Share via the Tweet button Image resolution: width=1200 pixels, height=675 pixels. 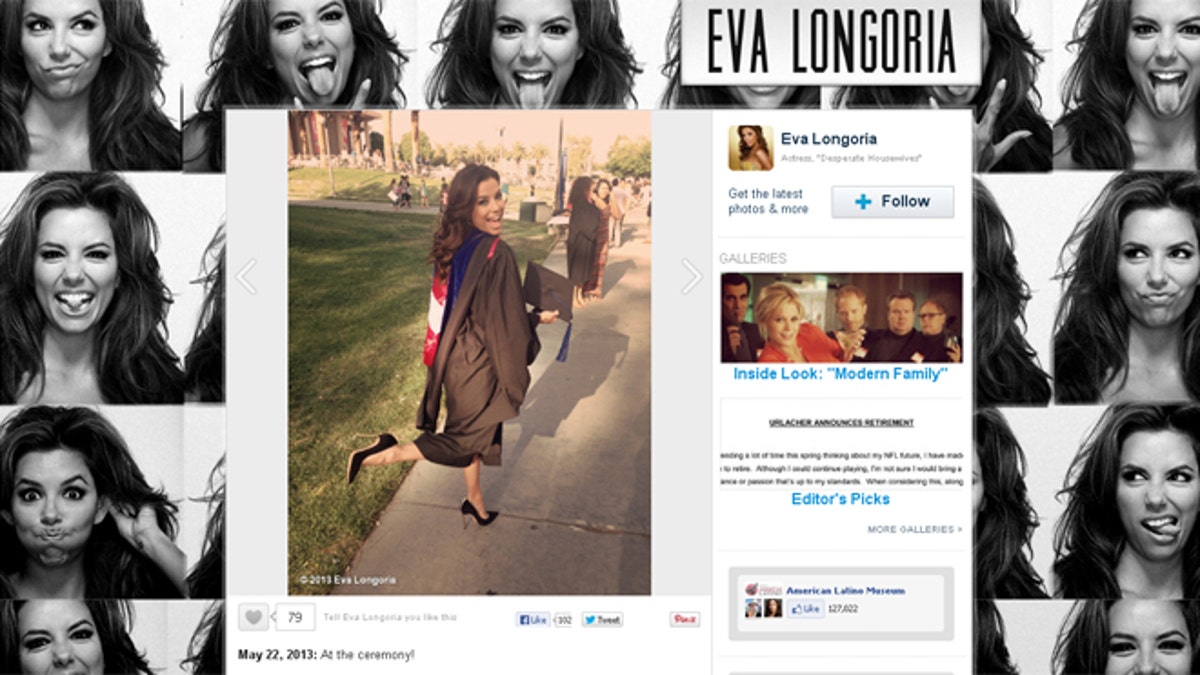(602, 619)
